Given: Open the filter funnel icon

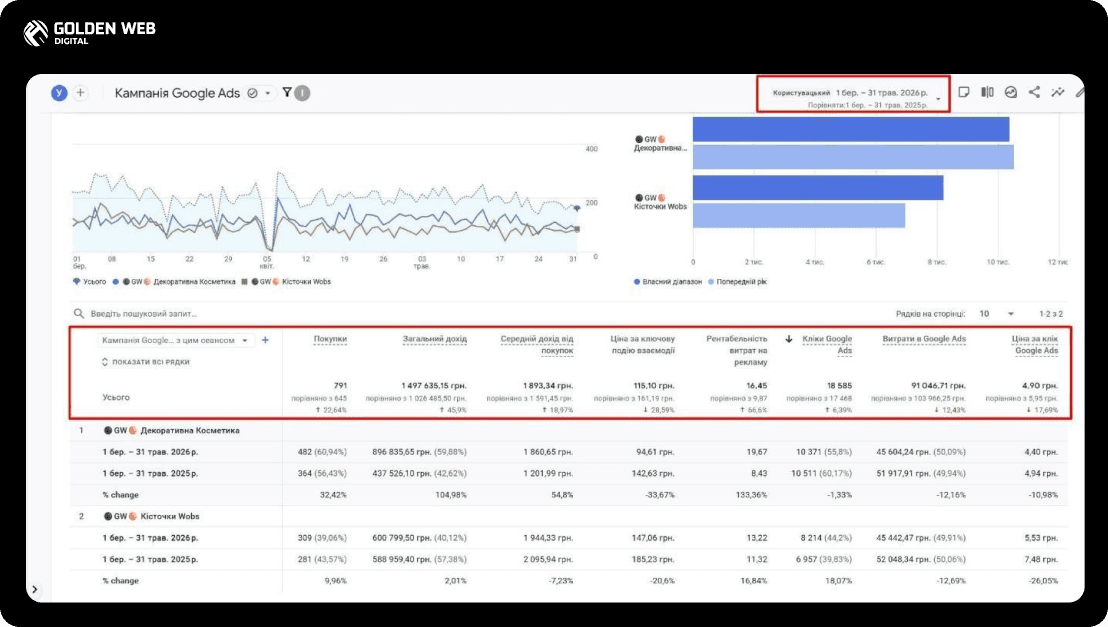Looking at the screenshot, I should (x=287, y=93).
